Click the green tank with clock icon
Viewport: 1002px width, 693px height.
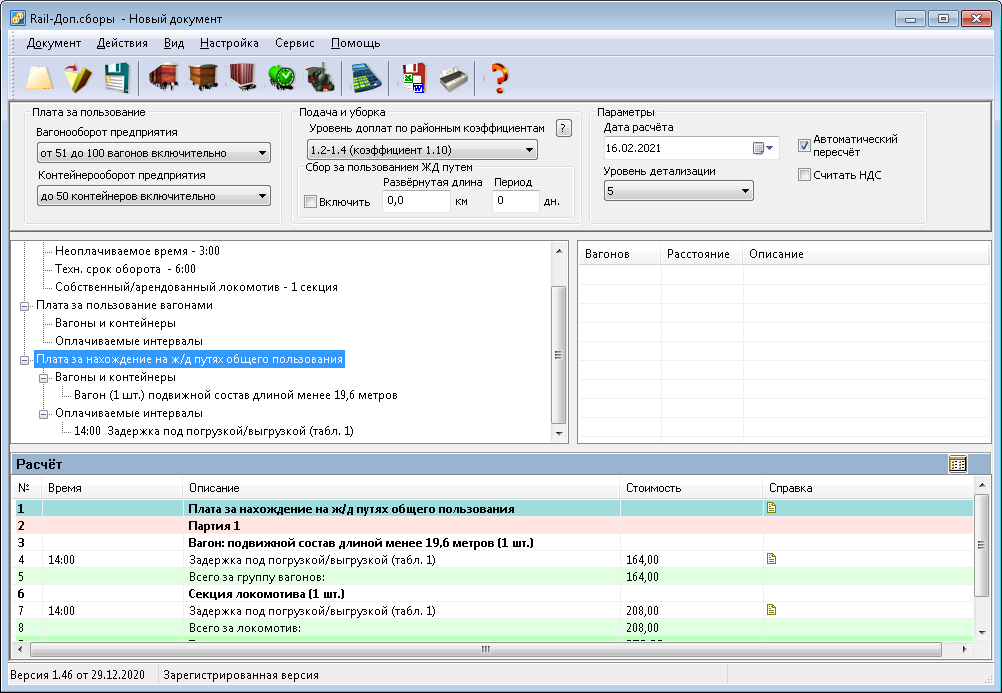pyautogui.click(x=281, y=78)
